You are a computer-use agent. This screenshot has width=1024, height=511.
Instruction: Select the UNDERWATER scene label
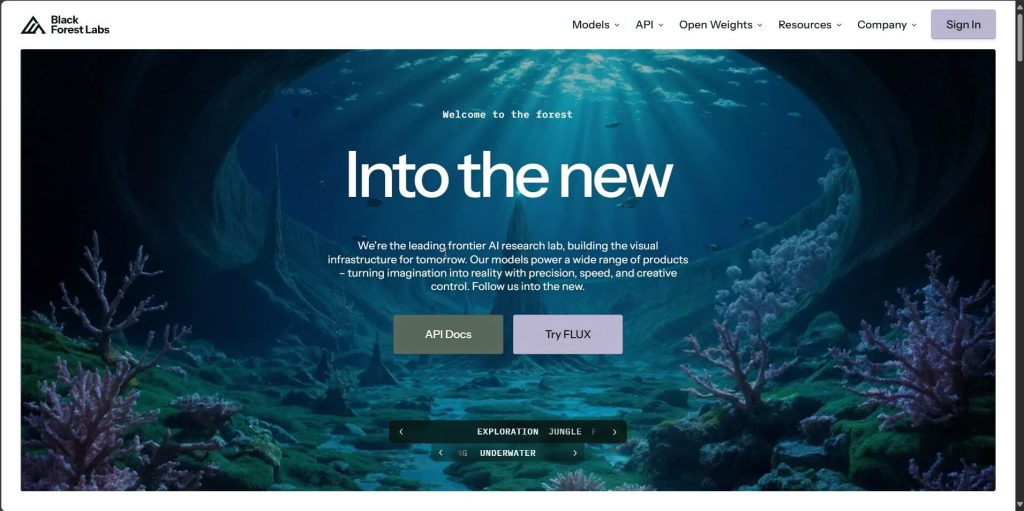507,453
